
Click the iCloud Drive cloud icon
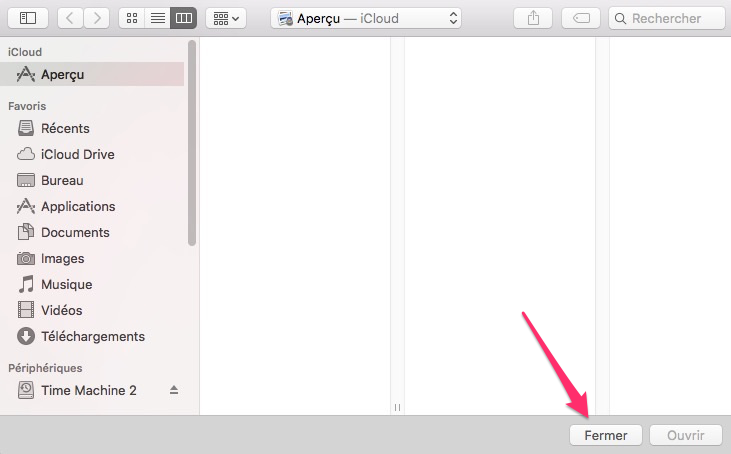tap(26, 154)
